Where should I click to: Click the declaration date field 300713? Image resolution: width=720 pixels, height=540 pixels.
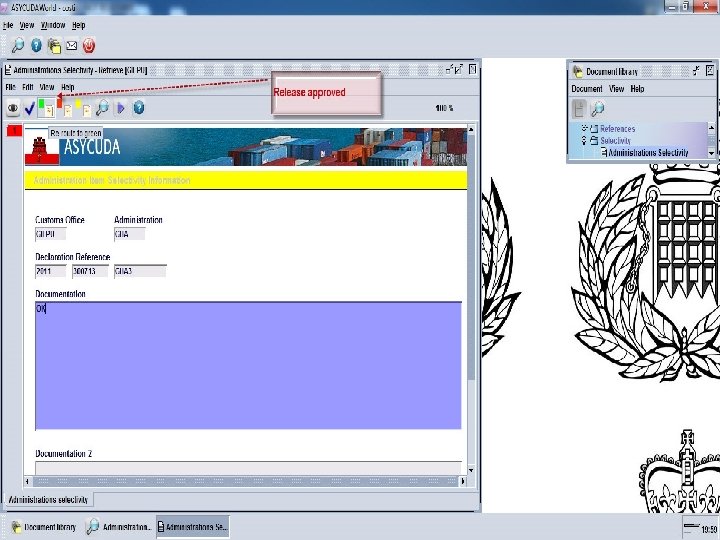(x=90, y=271)
